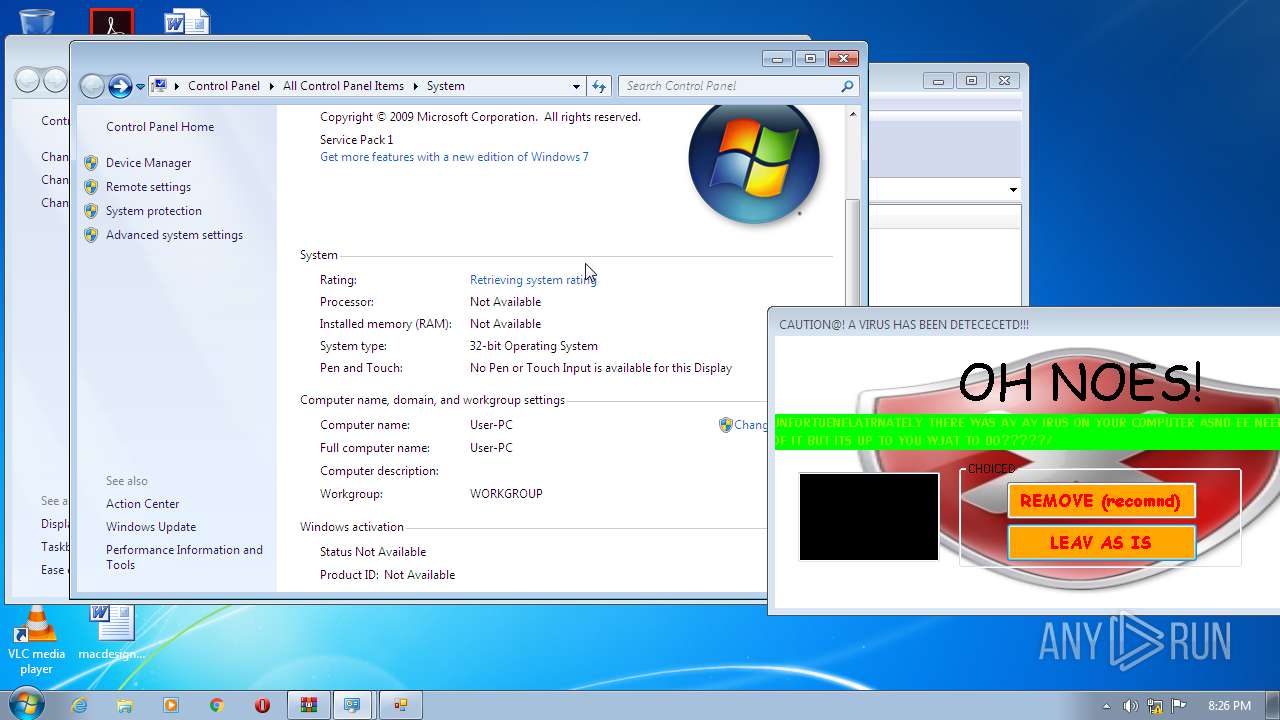Image resolution: width=1280 pixels, height=720 pixels.
Task: Open the volume speaker tray icon
Action: [1130, 706]
